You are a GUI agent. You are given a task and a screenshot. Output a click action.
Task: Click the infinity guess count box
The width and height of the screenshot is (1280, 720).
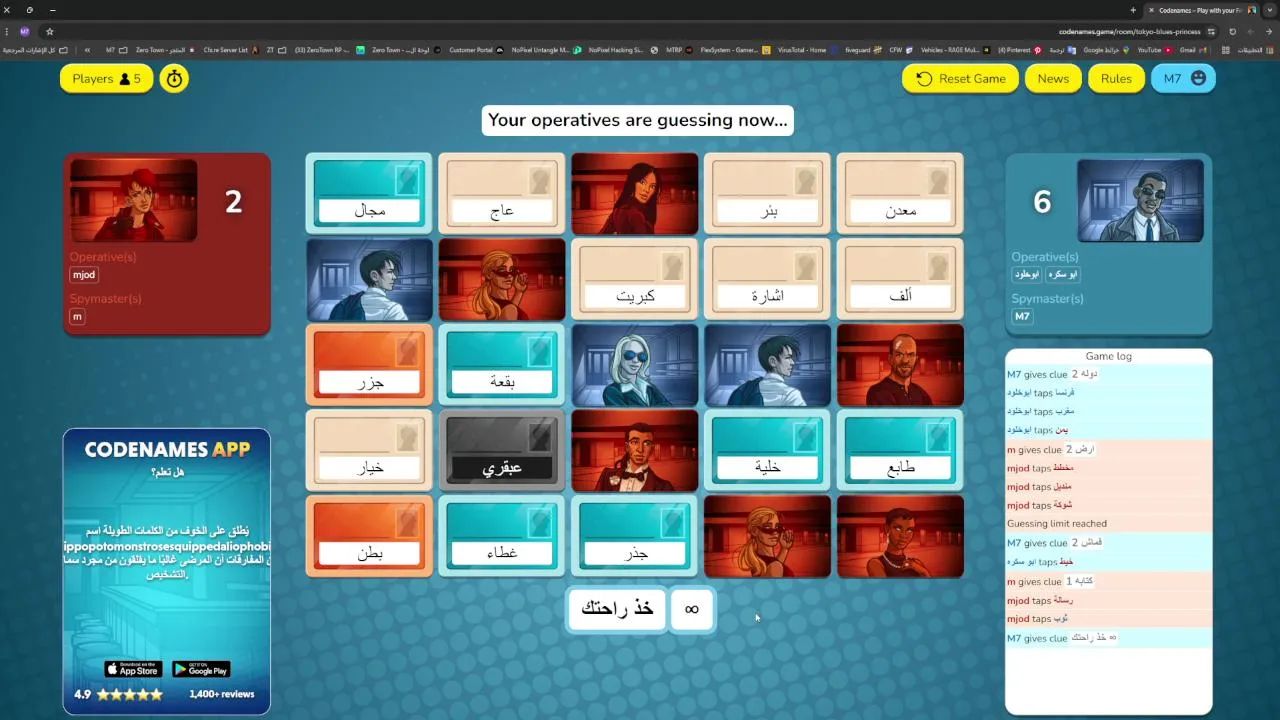tap(691, 609)
